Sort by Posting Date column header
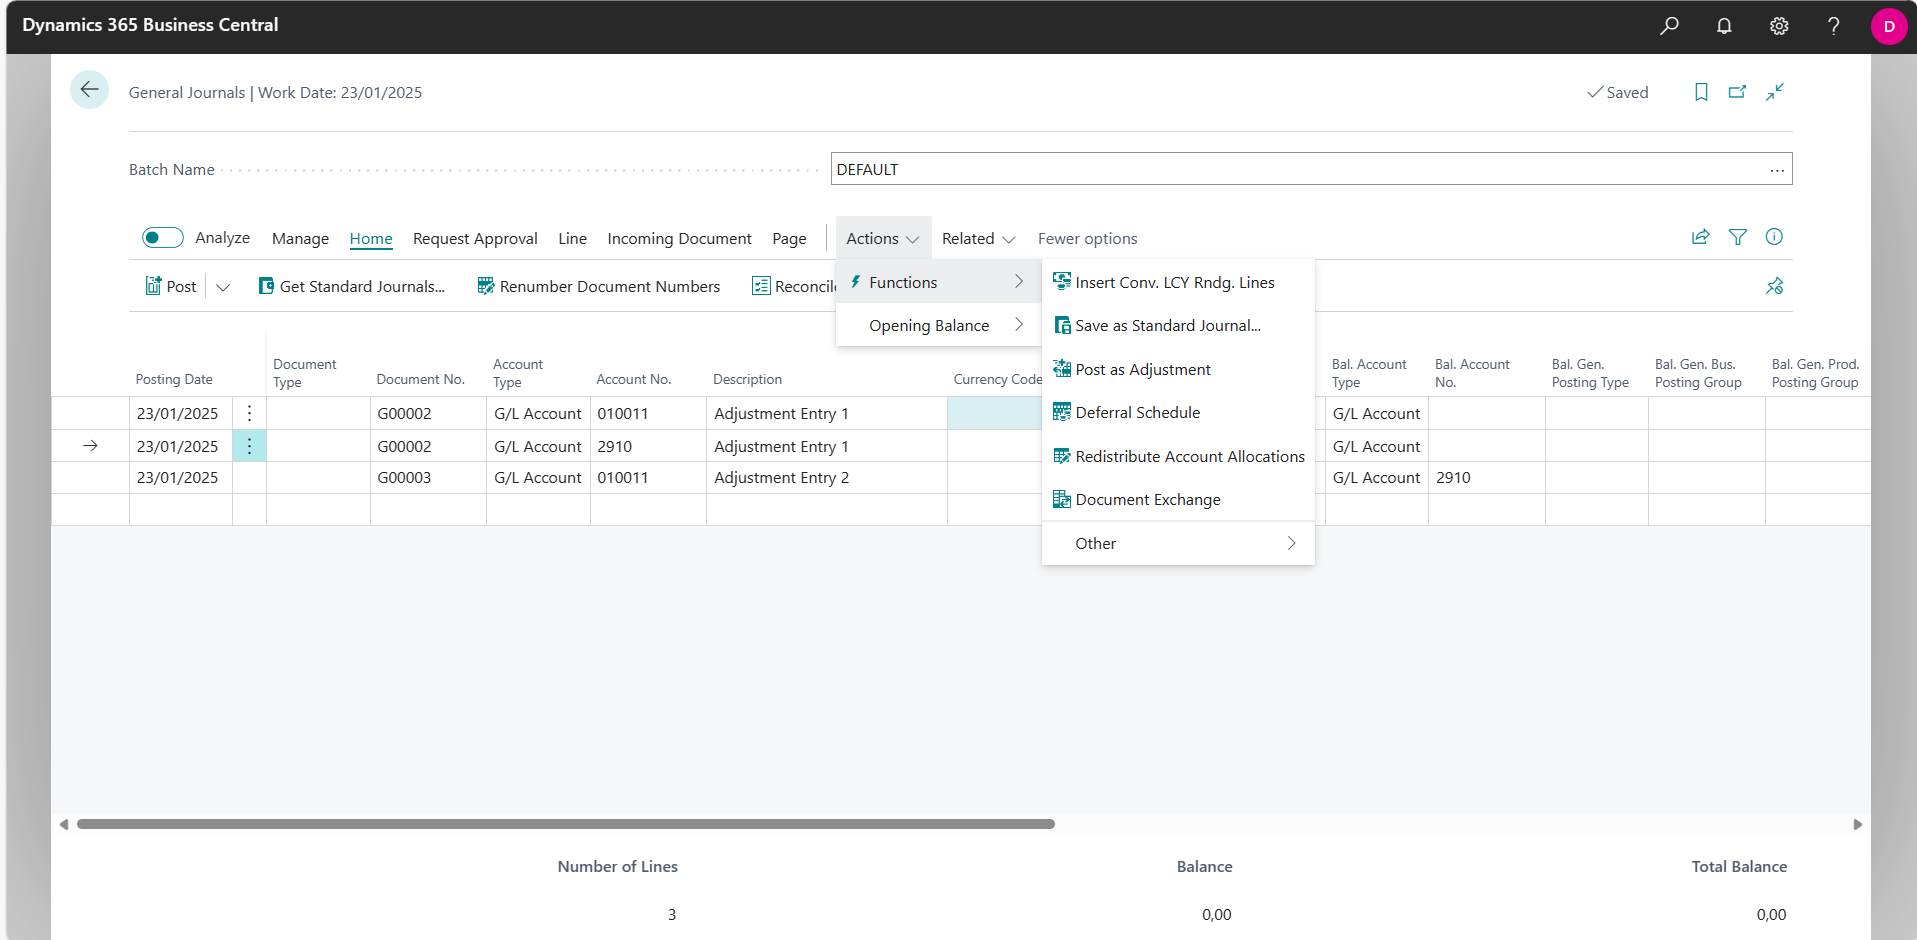1917x940 pixels. [174, 379]
